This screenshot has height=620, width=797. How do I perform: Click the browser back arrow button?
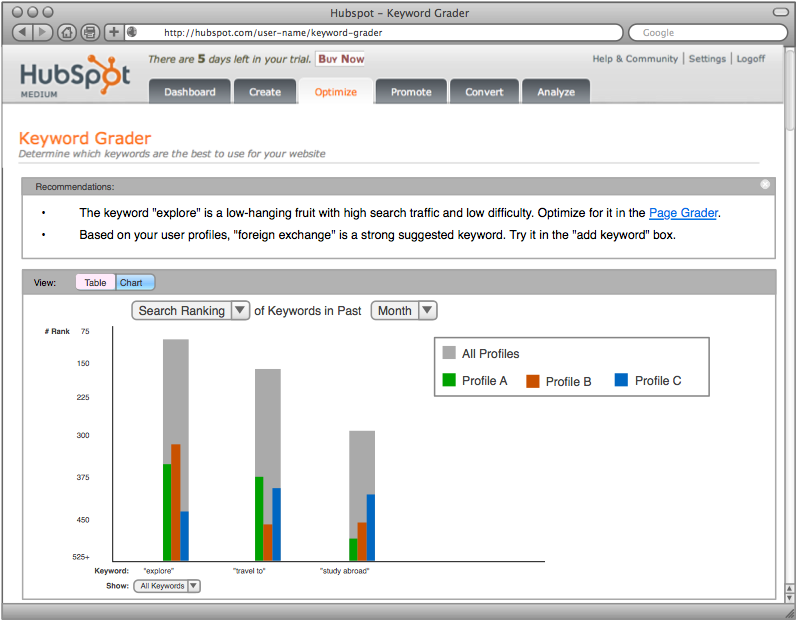point(22,33)
